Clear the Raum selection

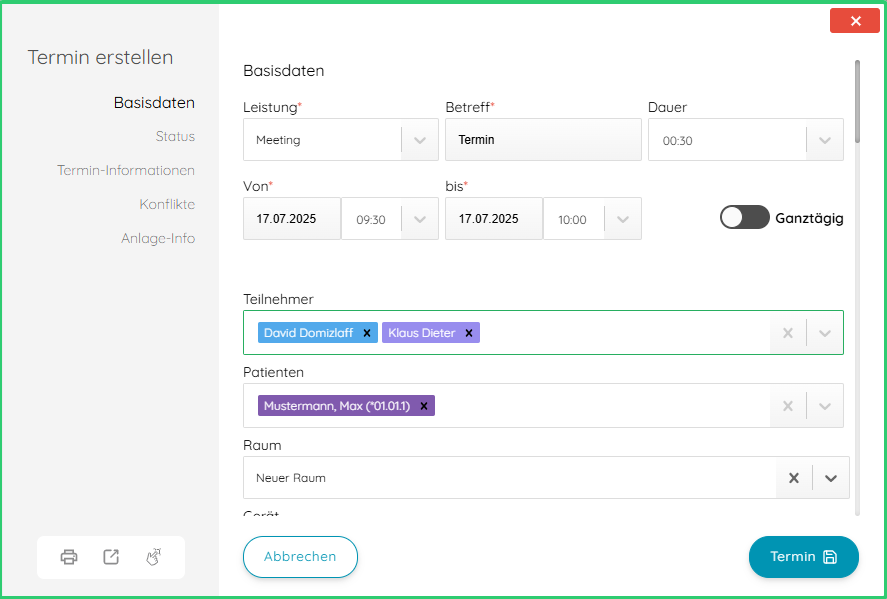coord(794,479)
